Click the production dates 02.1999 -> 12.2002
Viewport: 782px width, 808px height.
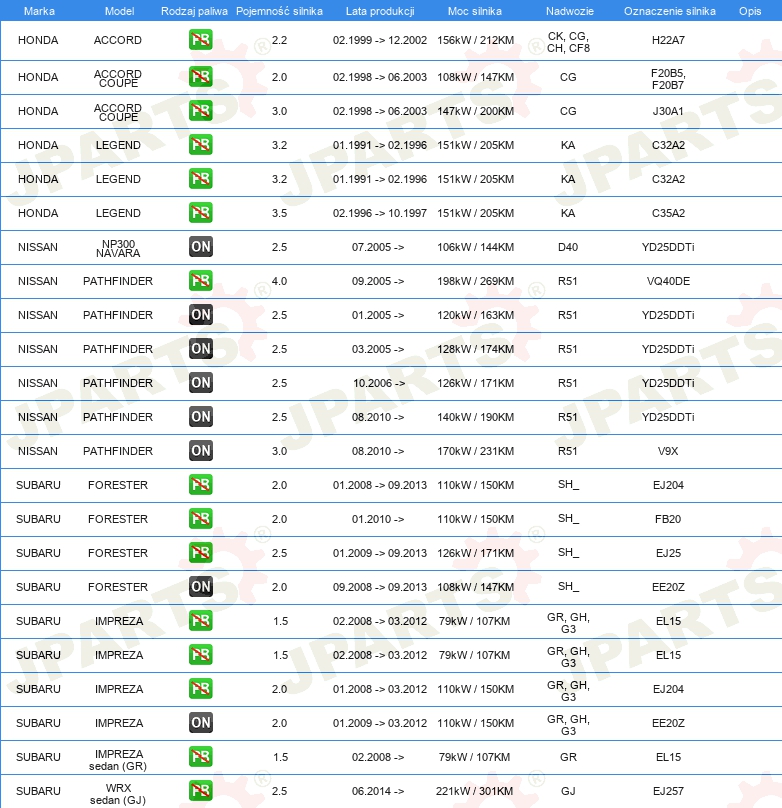click(x=380, y=40)
